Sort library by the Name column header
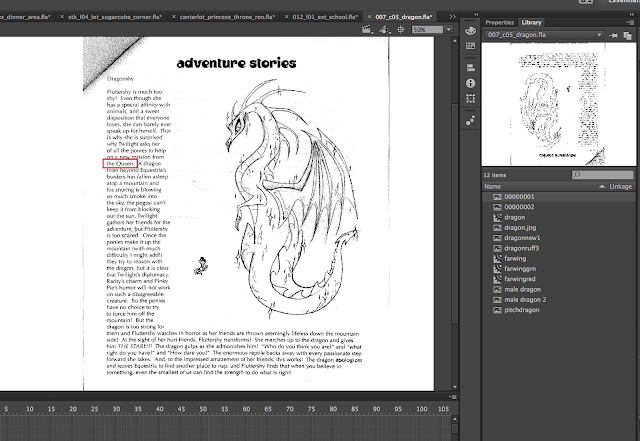 tap(492, 187)
